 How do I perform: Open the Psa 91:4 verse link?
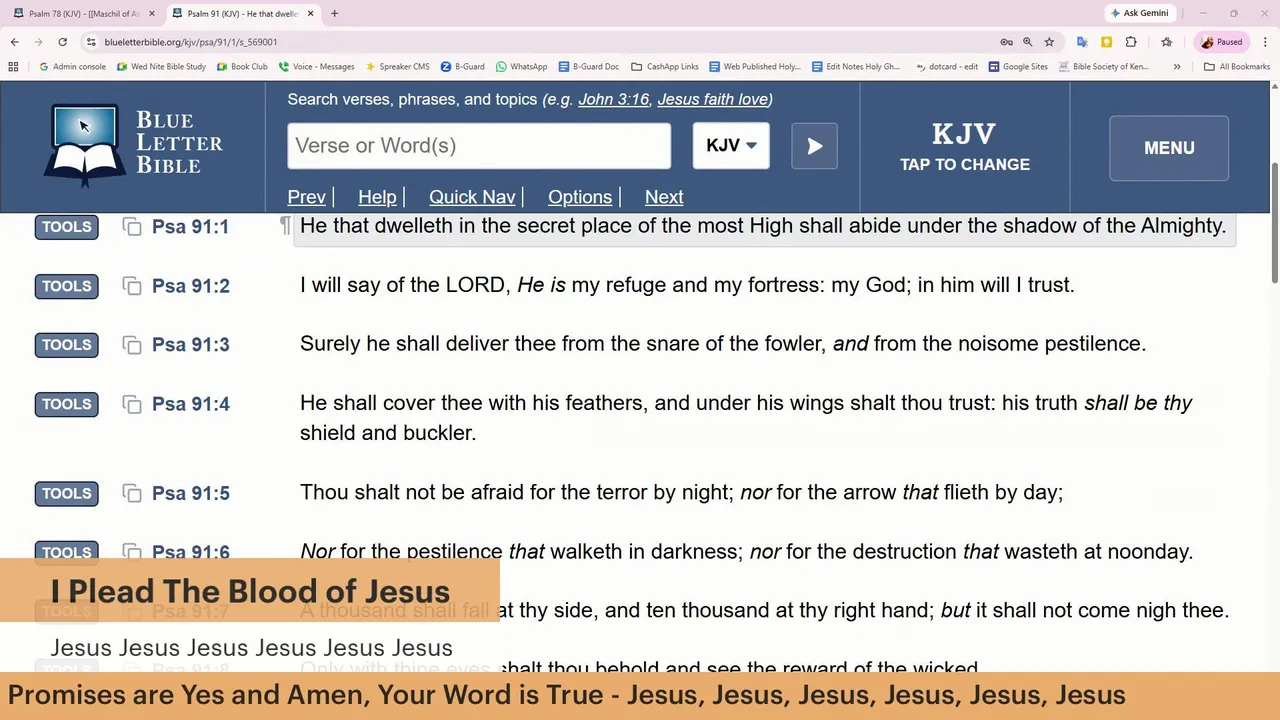[190, 404]
